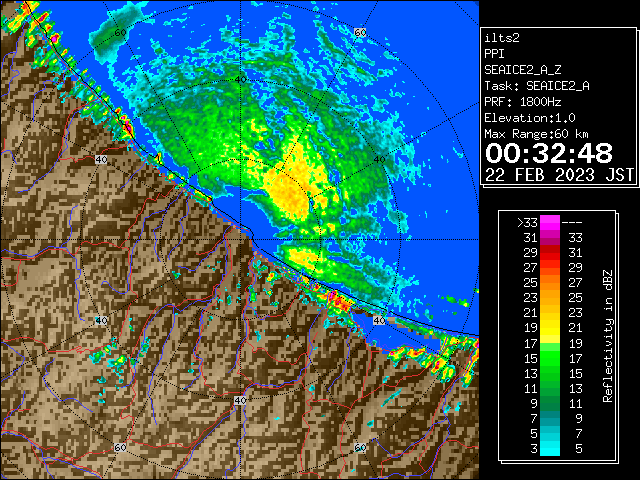
Task: Click the orange high-reflectivity echo core offshore
Action: coord(290,190)
